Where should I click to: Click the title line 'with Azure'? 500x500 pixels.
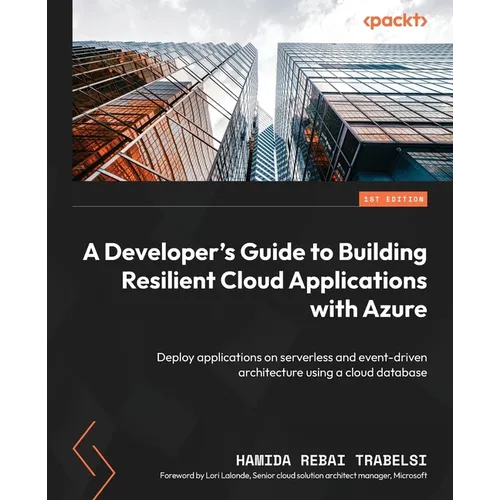click(x=369, y=309)
